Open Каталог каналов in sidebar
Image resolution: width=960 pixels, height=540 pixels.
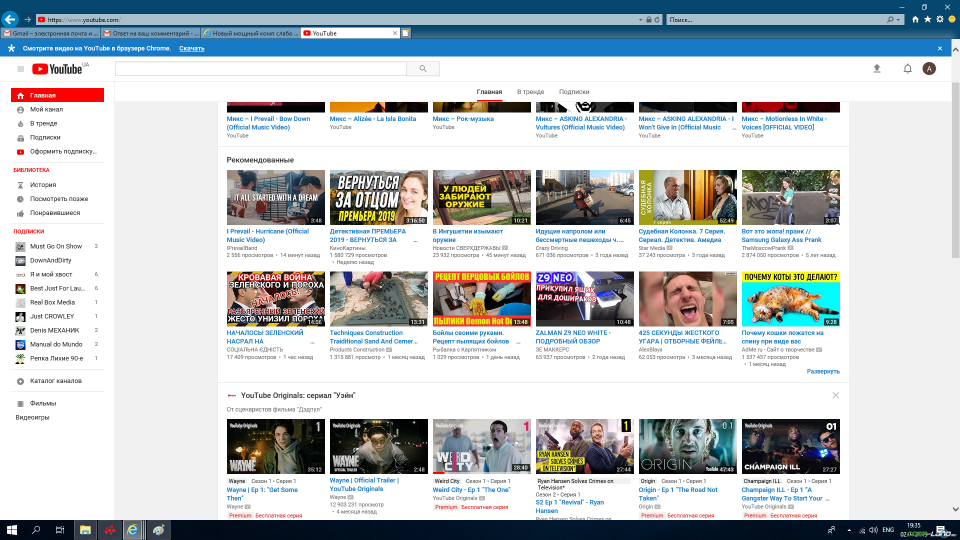click(55, 381)
